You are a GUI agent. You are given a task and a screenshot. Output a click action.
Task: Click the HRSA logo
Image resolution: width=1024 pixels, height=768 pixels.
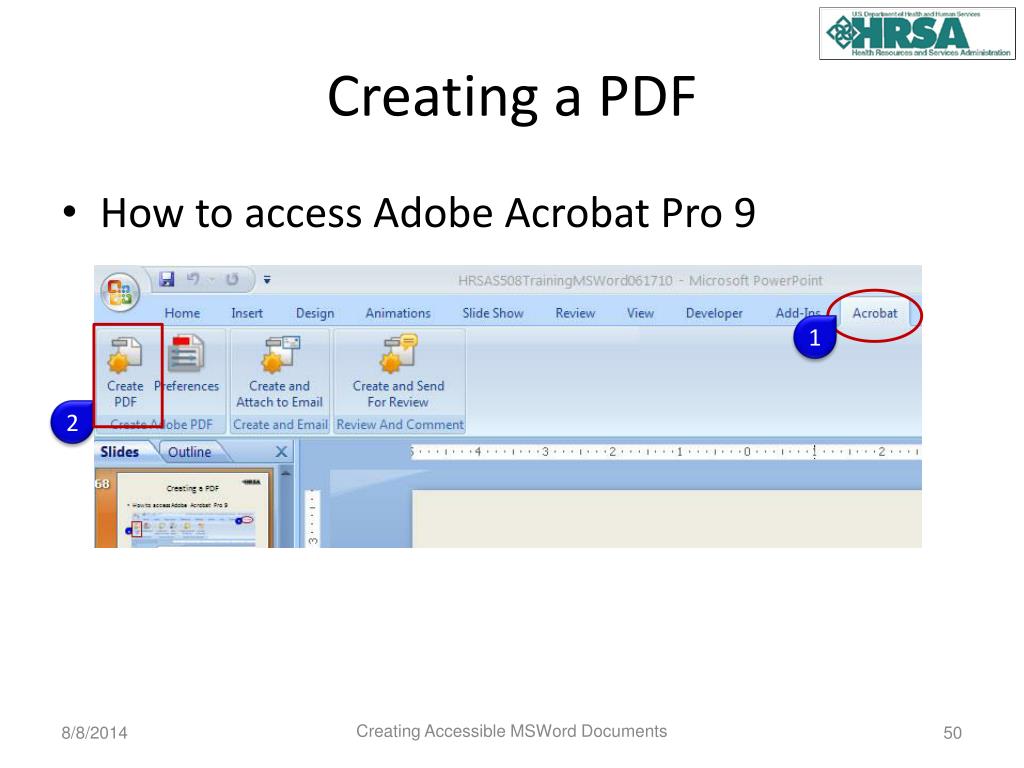(917, 34)
